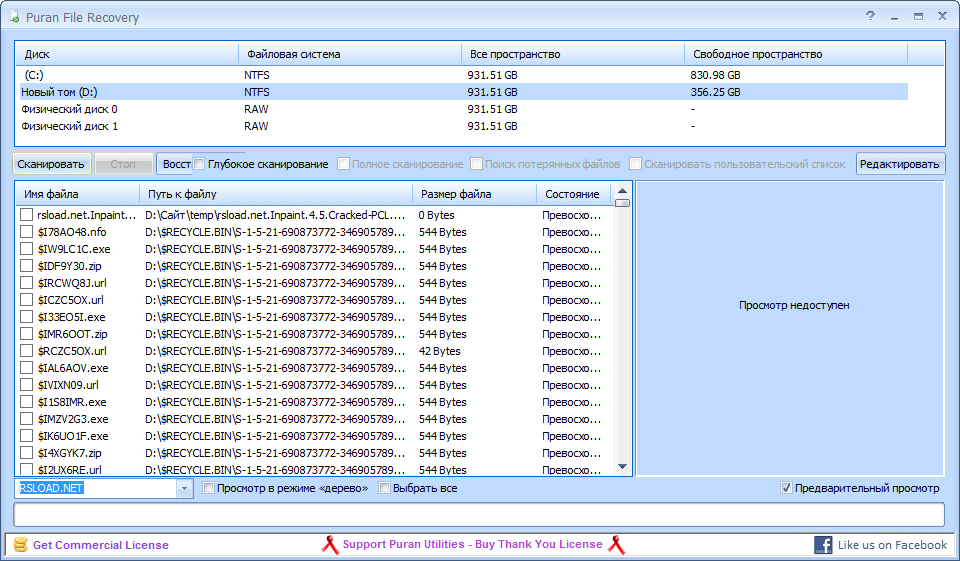Click the left red ribbon icon
The height and width of the screenshot is (561, 960).
click(x=330, y=545)
